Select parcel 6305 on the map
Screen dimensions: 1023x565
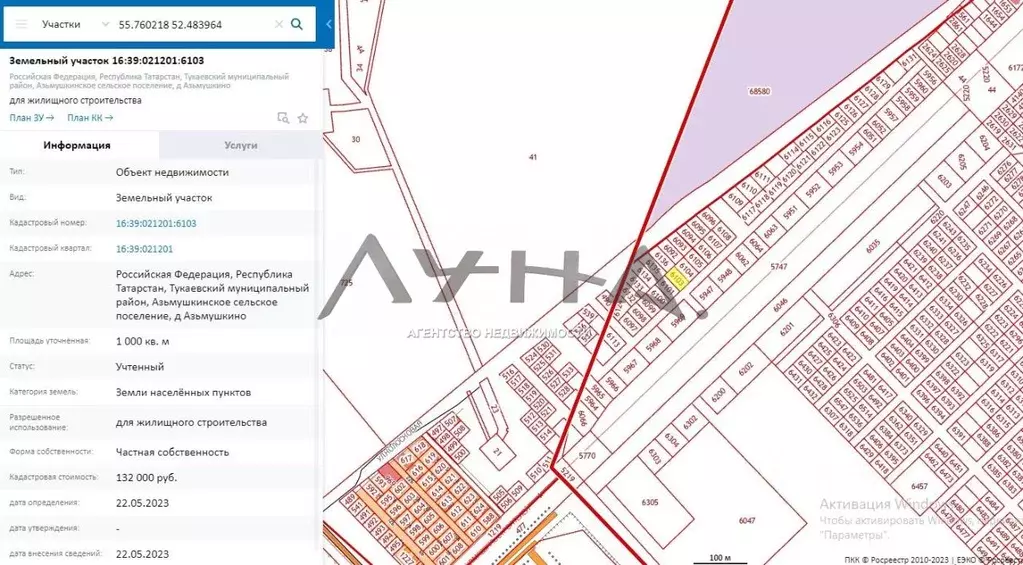coord(649,503)
